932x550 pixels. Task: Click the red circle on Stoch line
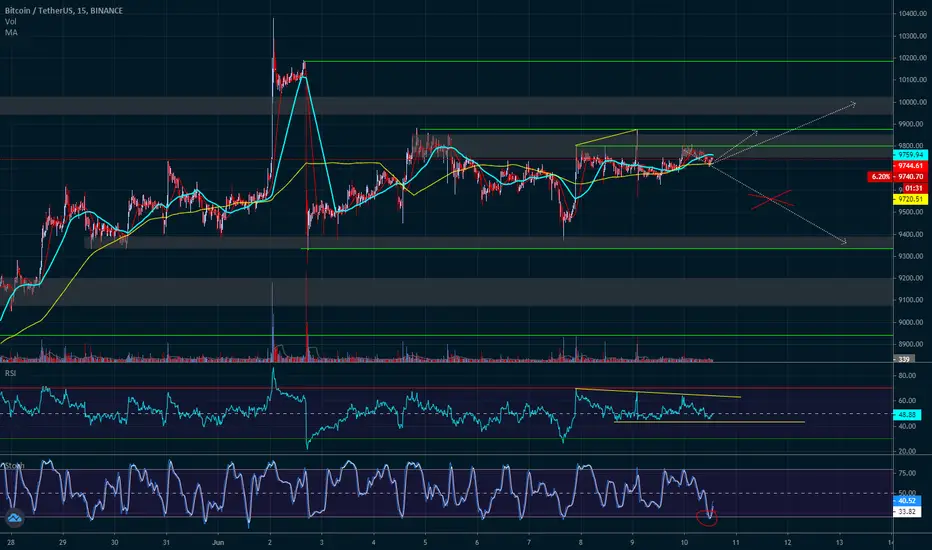[707, 518]
